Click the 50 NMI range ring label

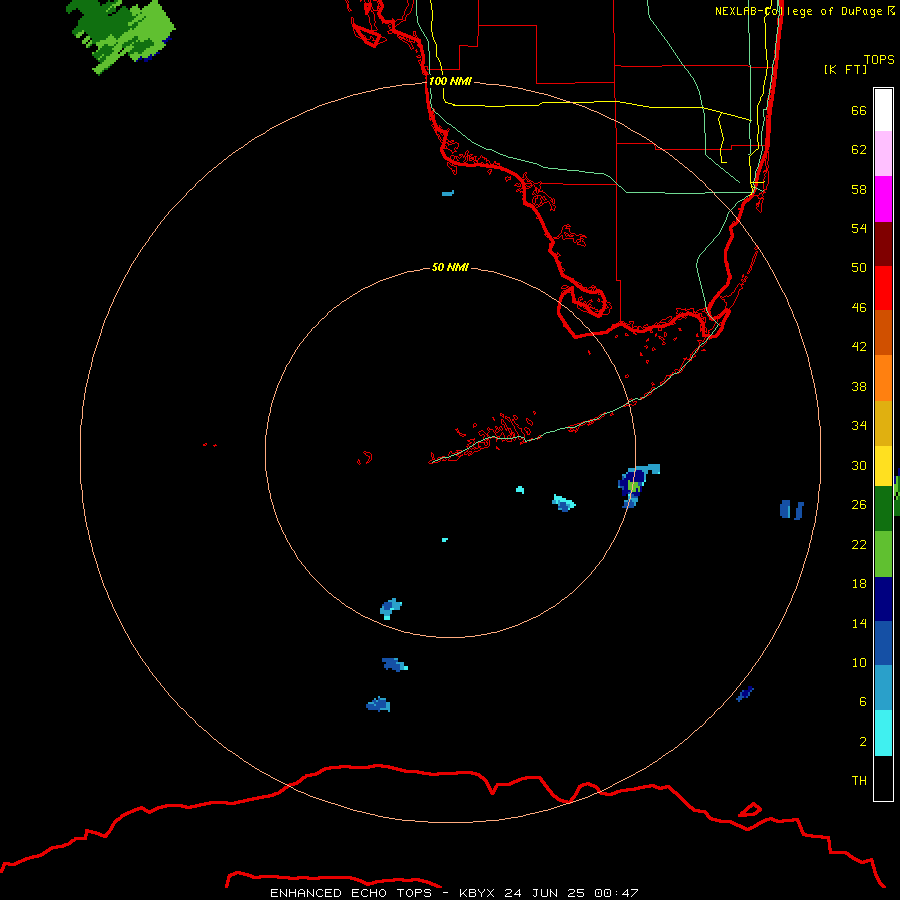point(450,267)
